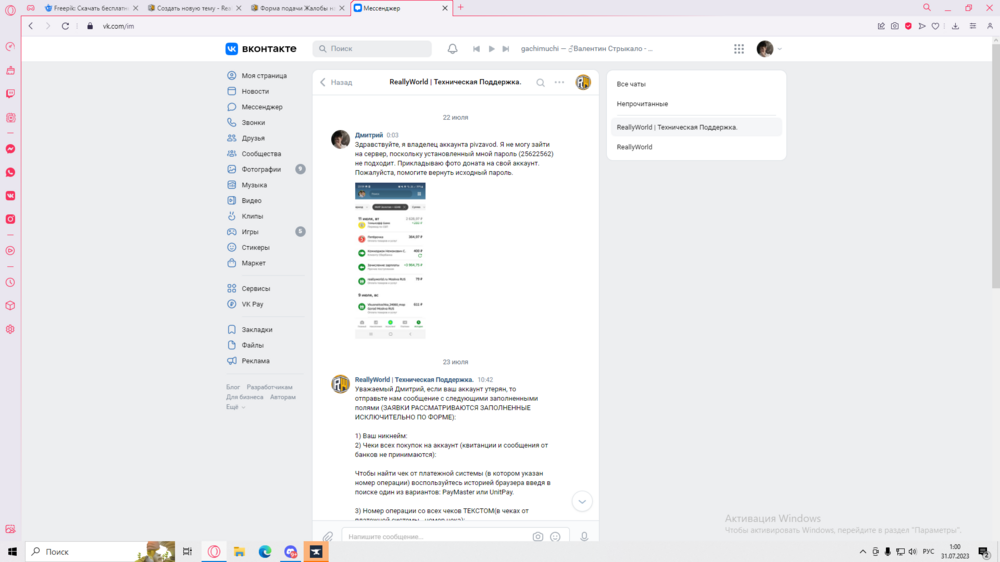Open the donation screenshot thumbnail in message
This screenshot has height=562, width=1000.
tap(390, 260)
